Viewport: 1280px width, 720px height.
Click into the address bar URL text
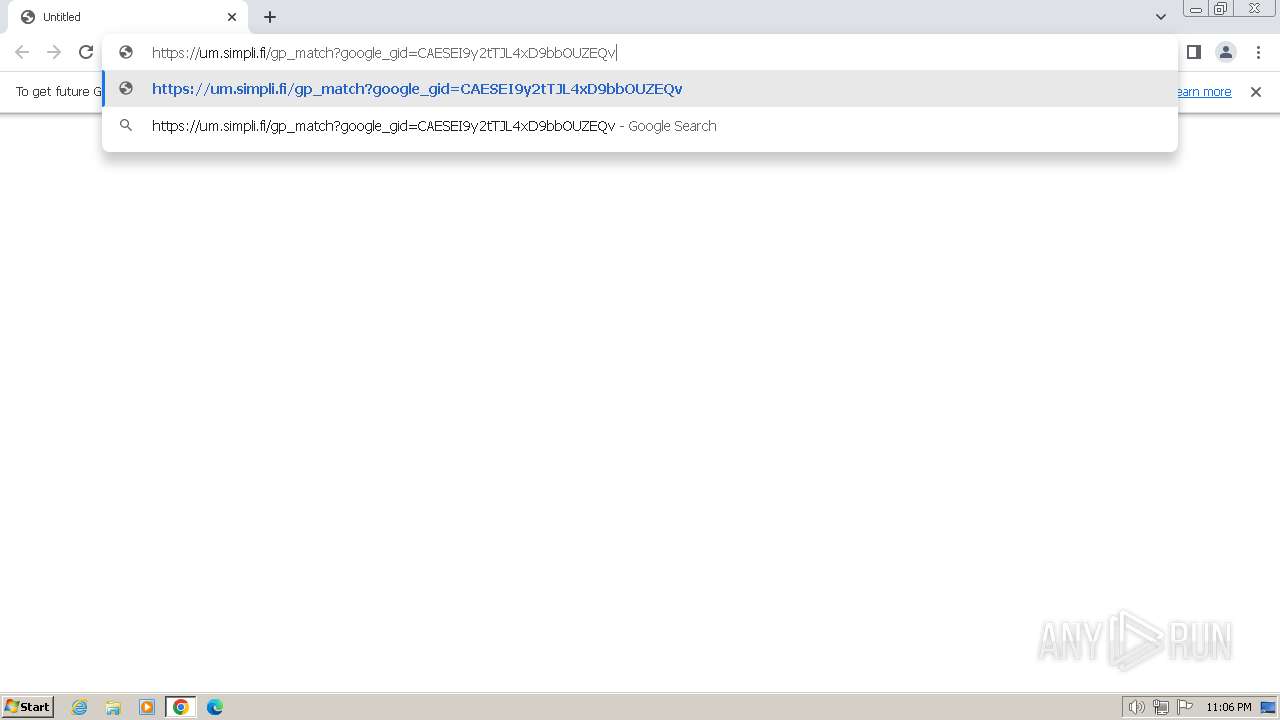384,53
